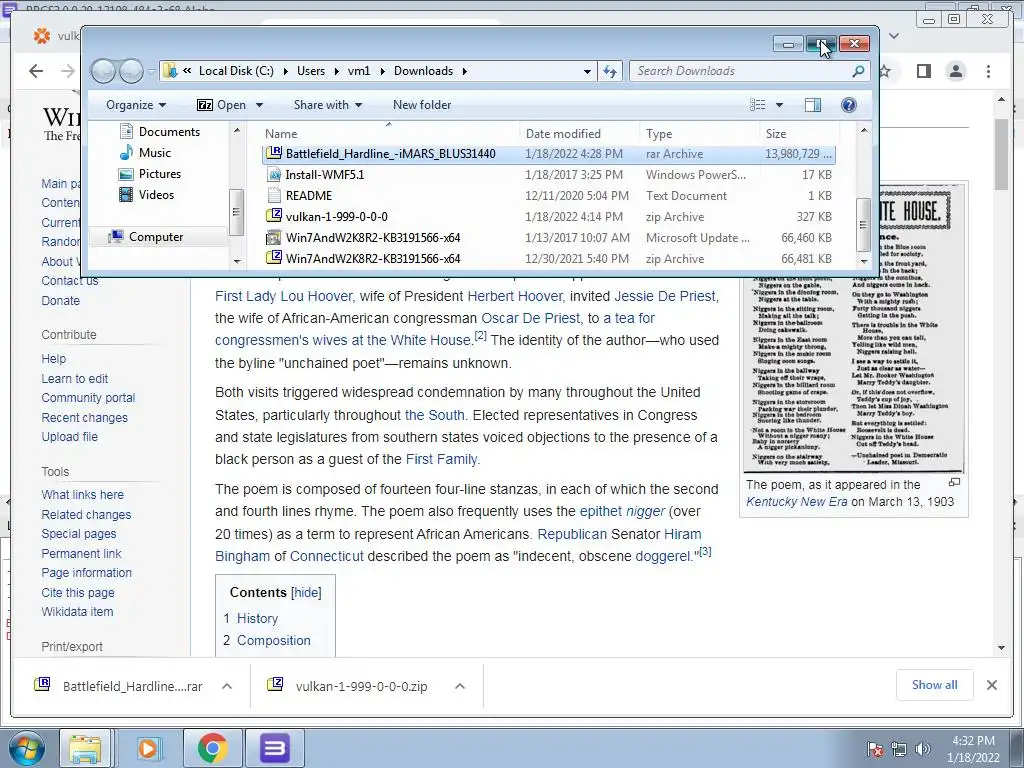The width and height of the screenshot is (1024, 768).
Task: Open the Recent changes sidebar link
Action: click(x=84, y=417)
